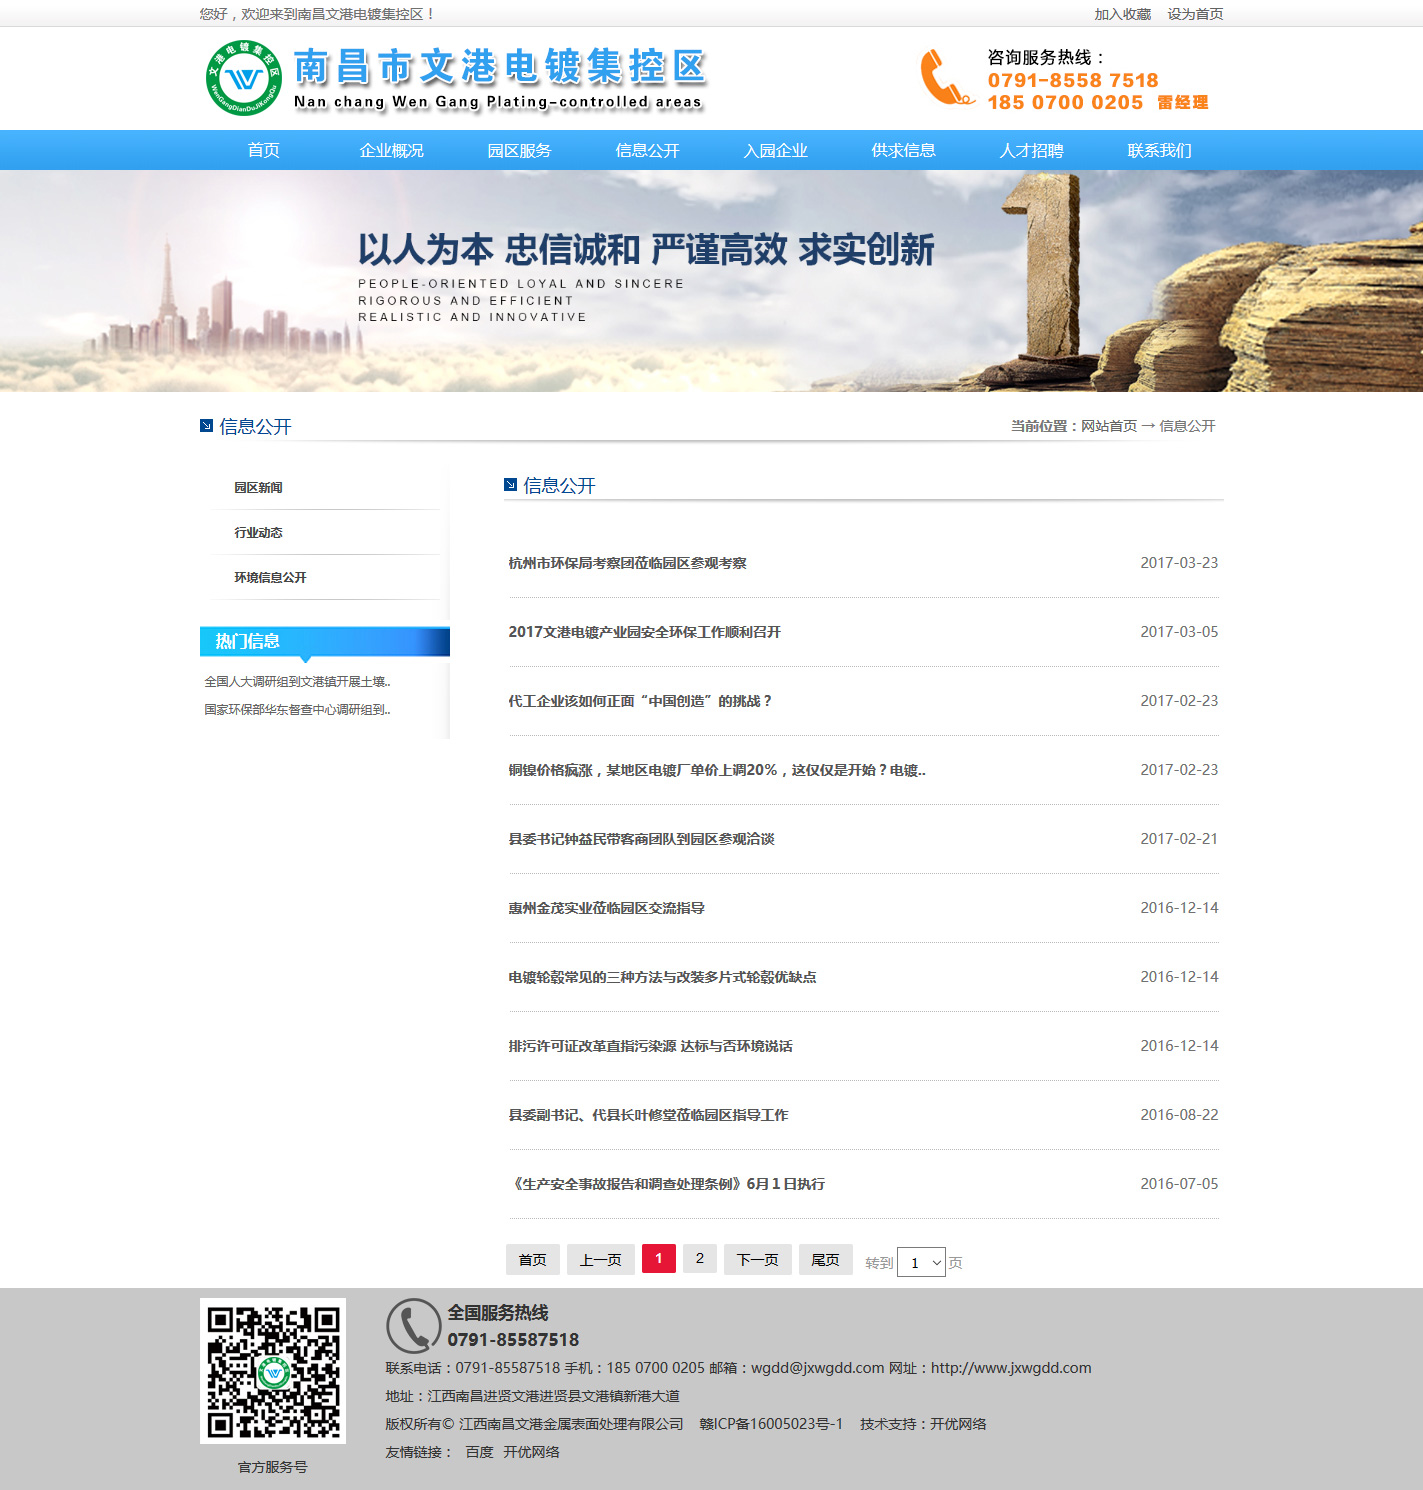The width and height of the screenshot is (1423, 1490).
Task: Open the 联系我们 navigation menu
Action: [x=1160, y=150]
